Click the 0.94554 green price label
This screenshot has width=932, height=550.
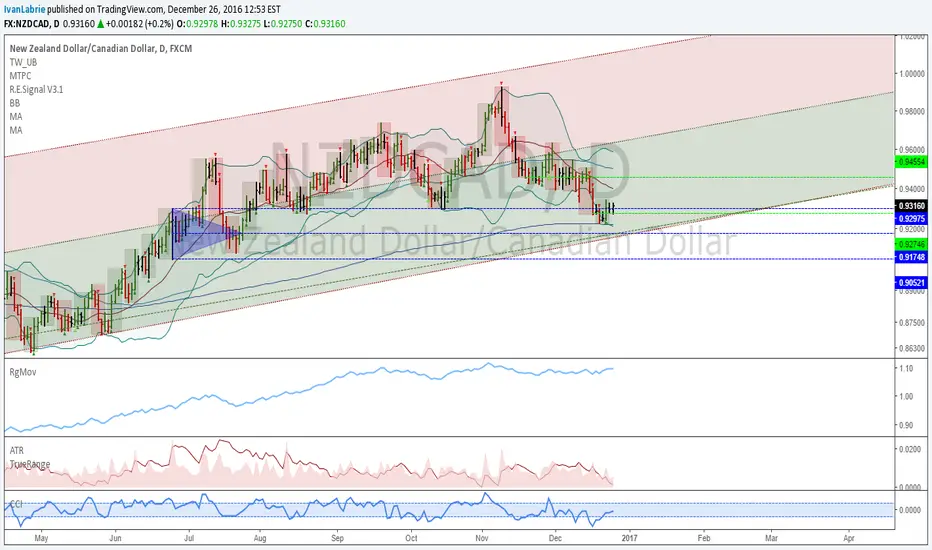point(911,162)
